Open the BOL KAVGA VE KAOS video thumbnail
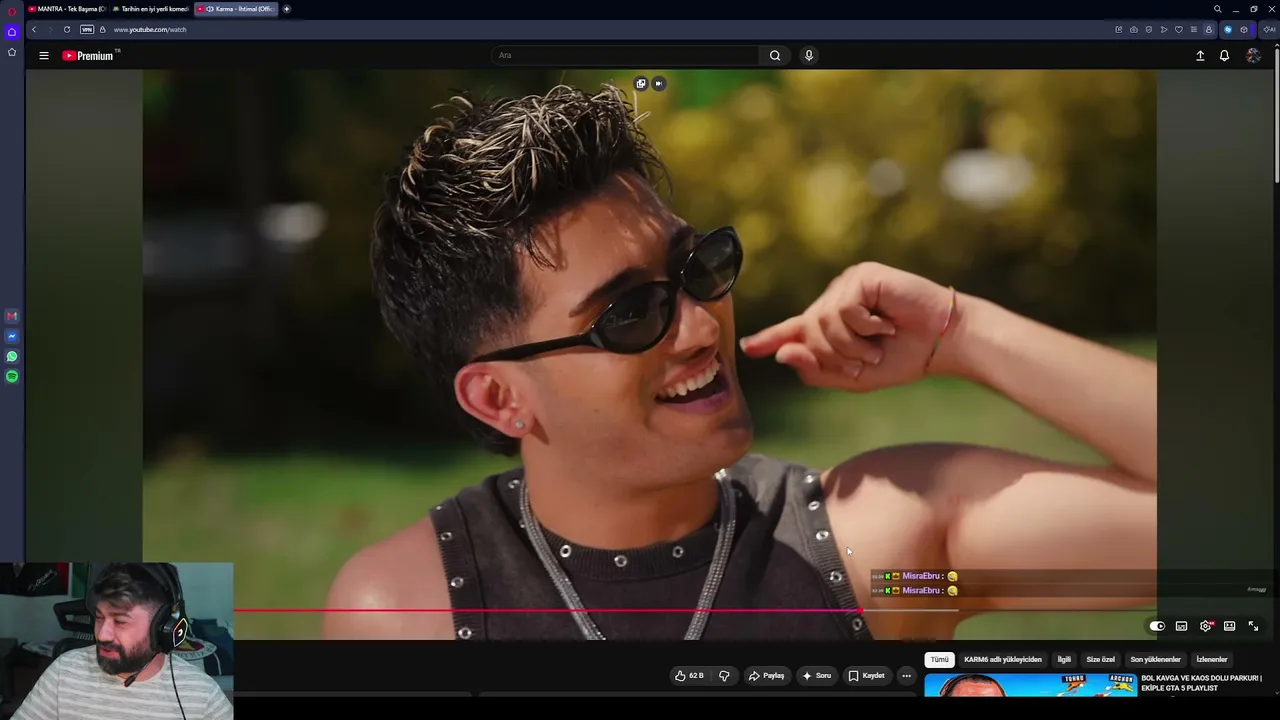This screenshot has width=1280, height=720. (x=1031, y=685)
